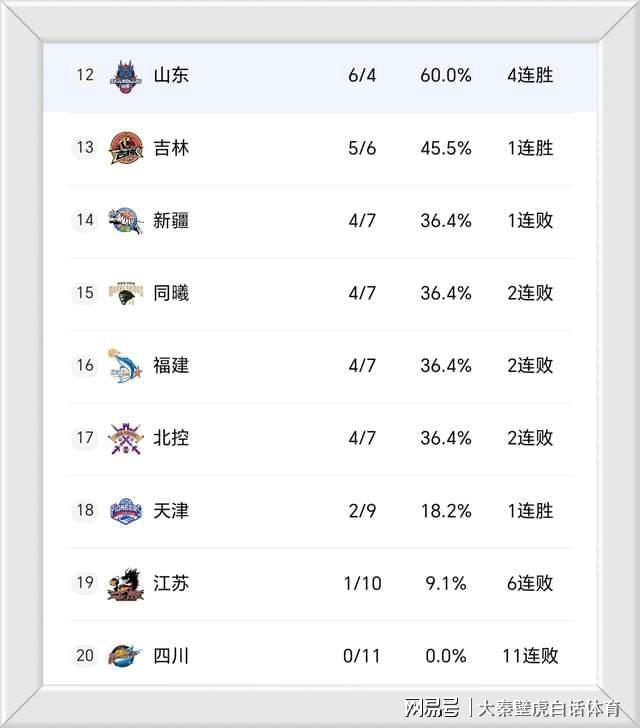640x728 pixels.
Task: Click the Tianjin Pioneers logo
Action: (126, 510)
